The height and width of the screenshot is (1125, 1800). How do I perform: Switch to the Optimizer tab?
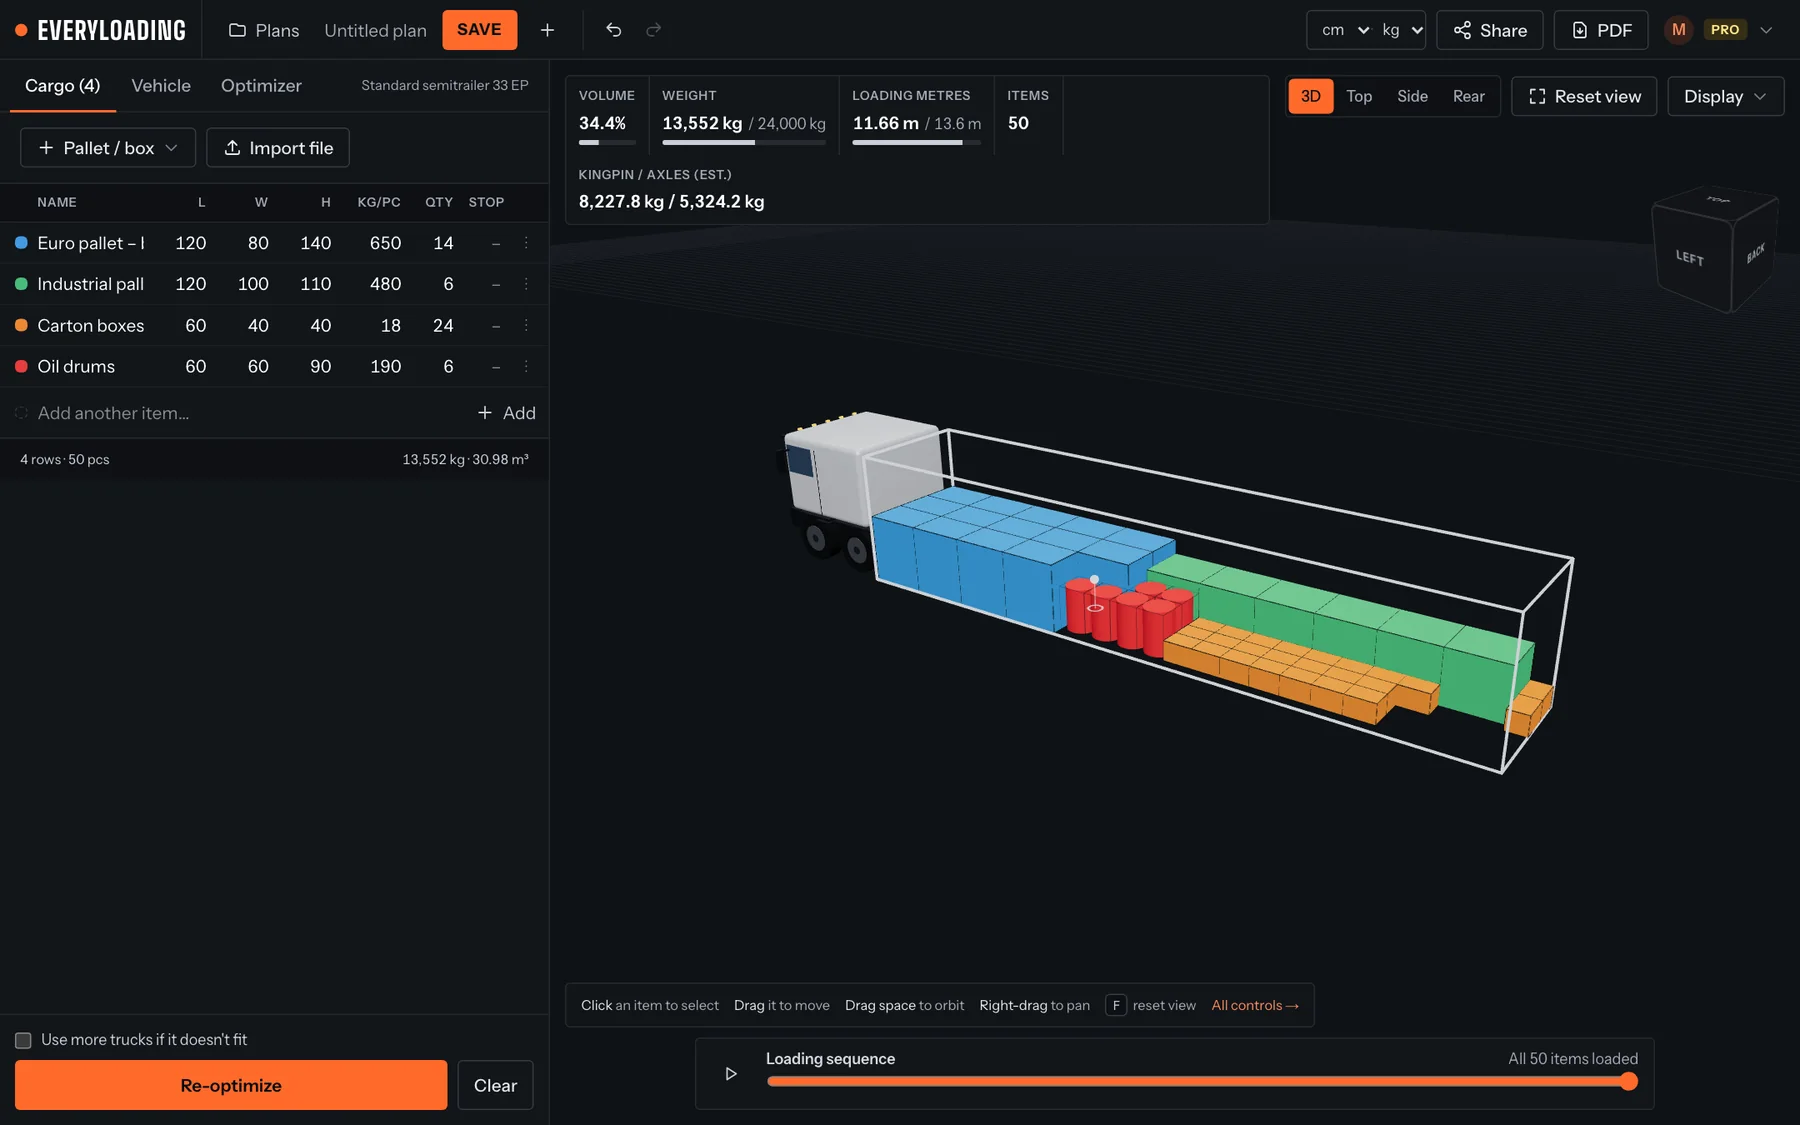261,86
